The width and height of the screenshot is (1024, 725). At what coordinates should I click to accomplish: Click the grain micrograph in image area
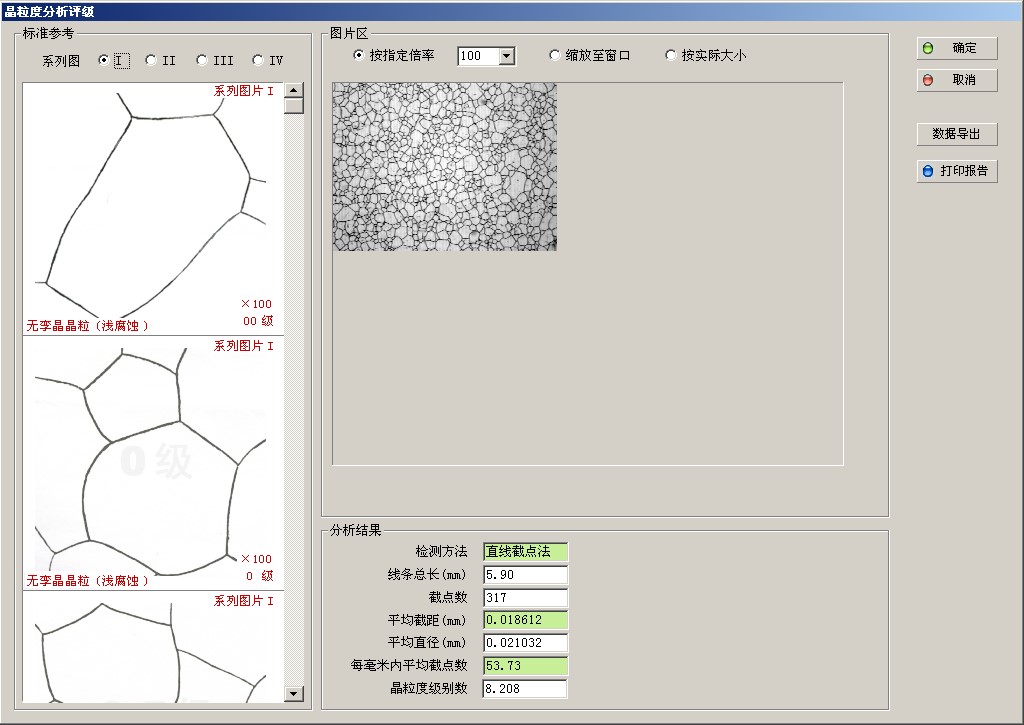tap(444, 166)
